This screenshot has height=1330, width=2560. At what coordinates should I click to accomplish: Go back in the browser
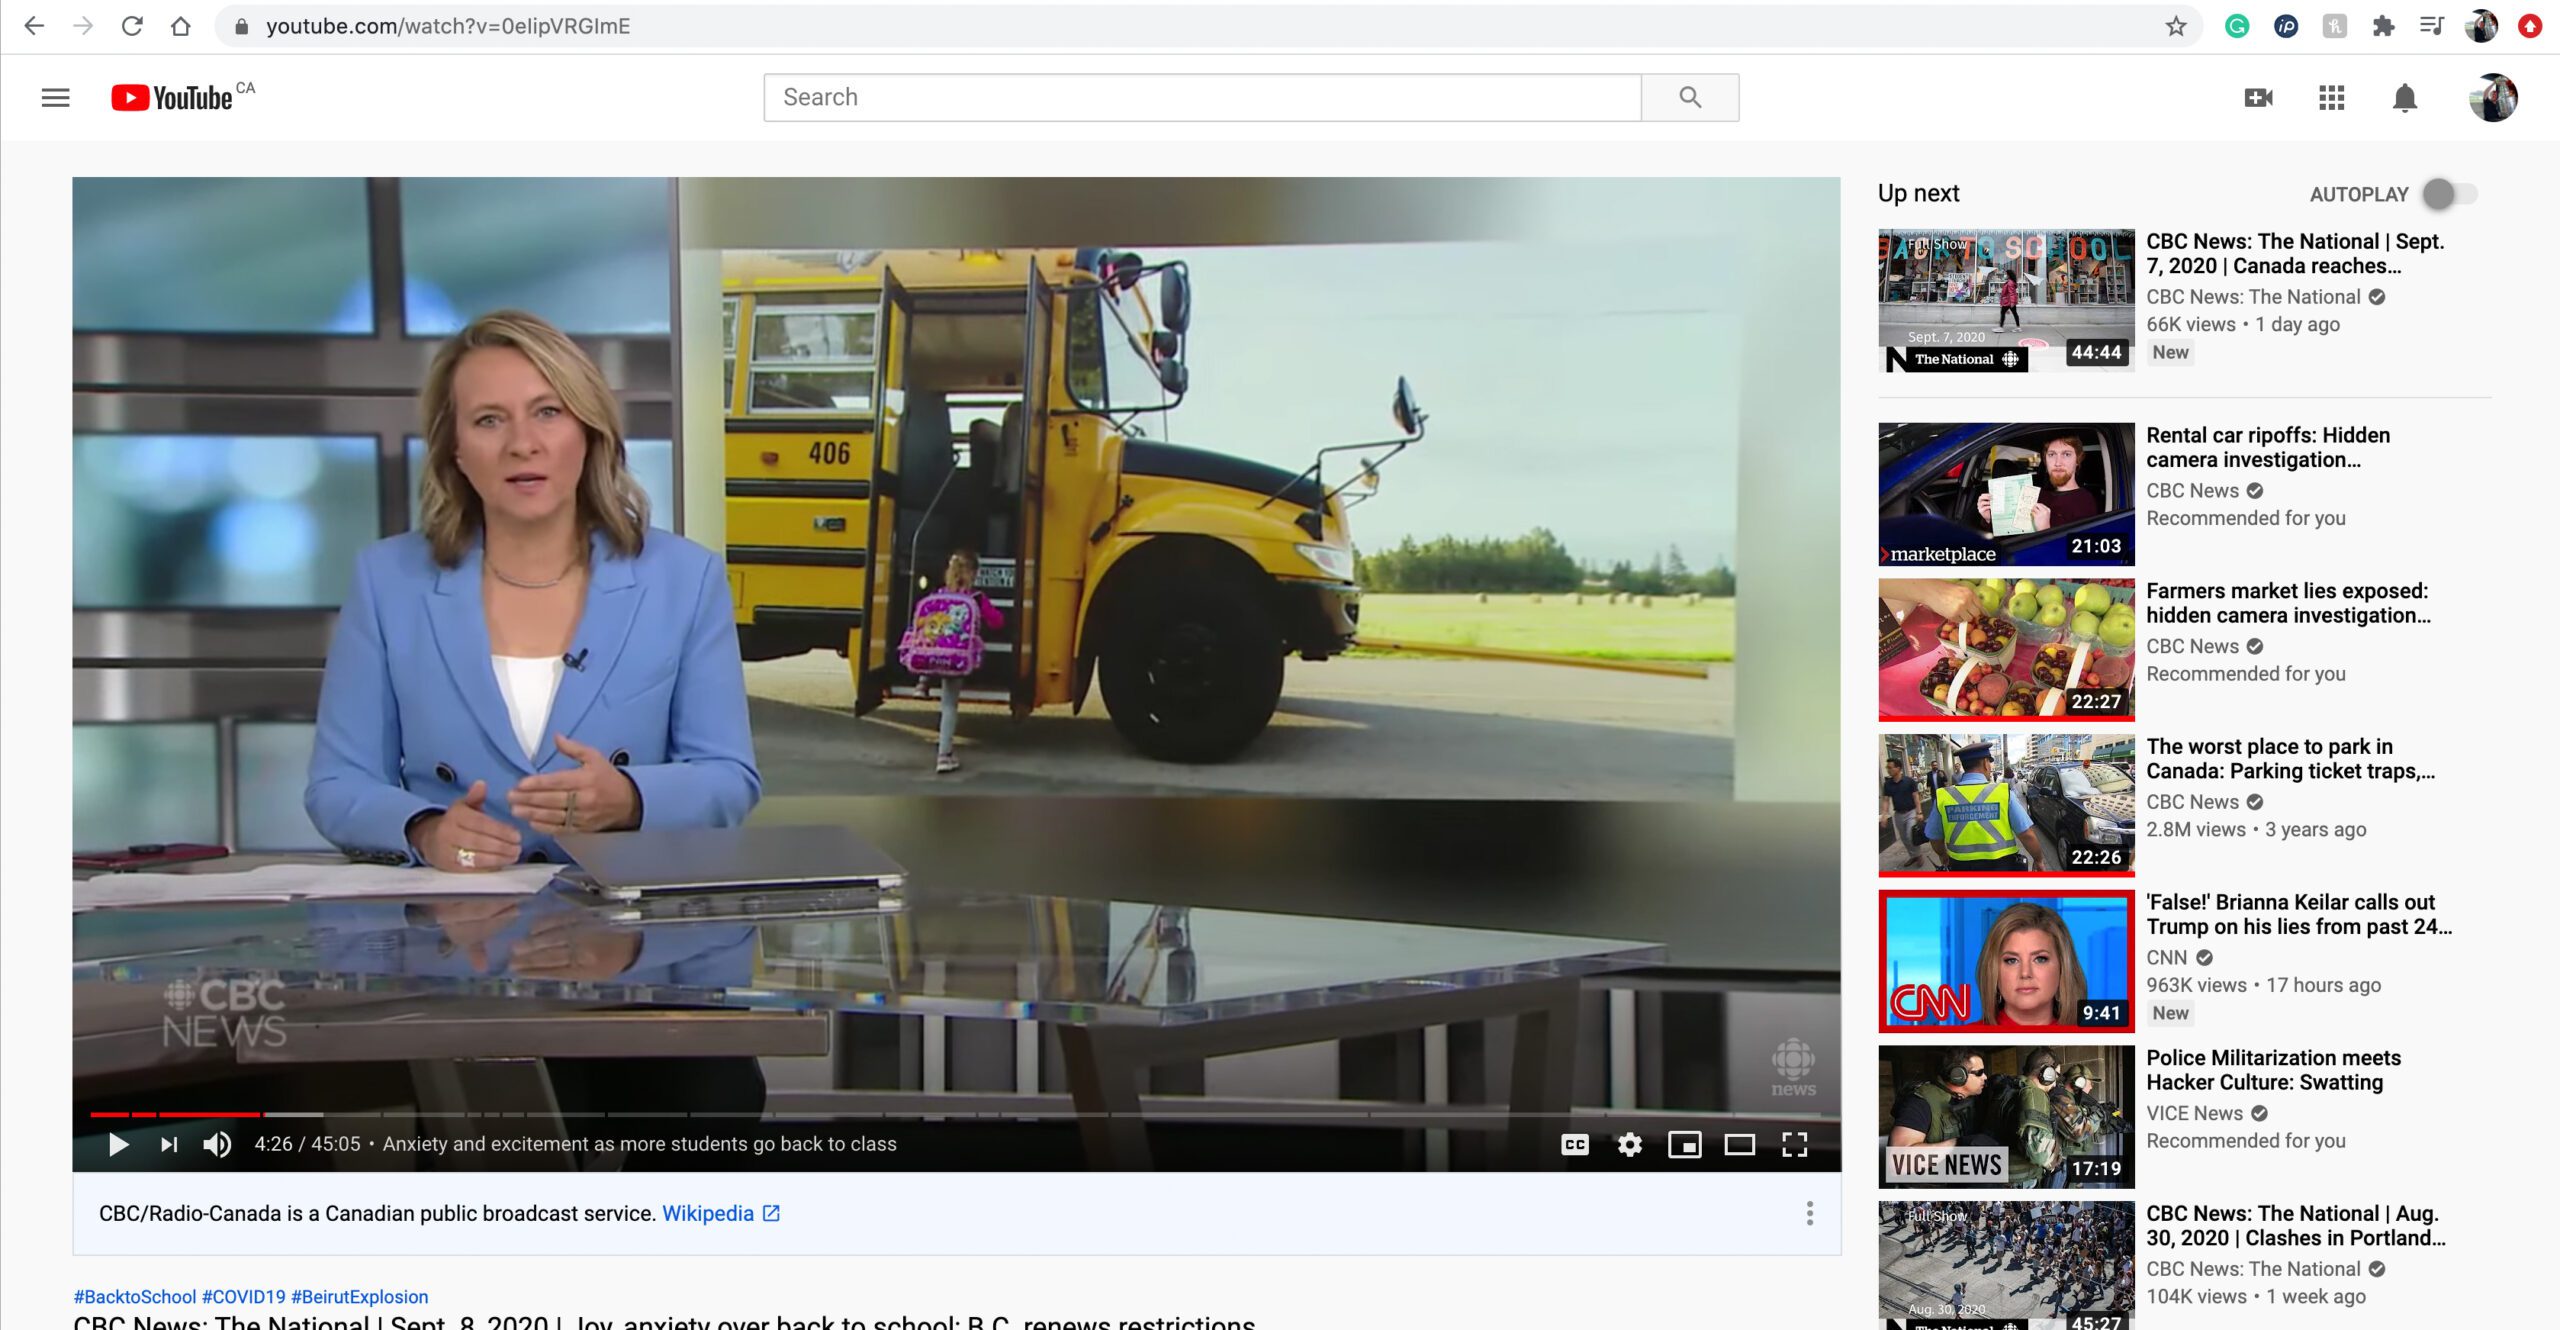tap(34, 26)
